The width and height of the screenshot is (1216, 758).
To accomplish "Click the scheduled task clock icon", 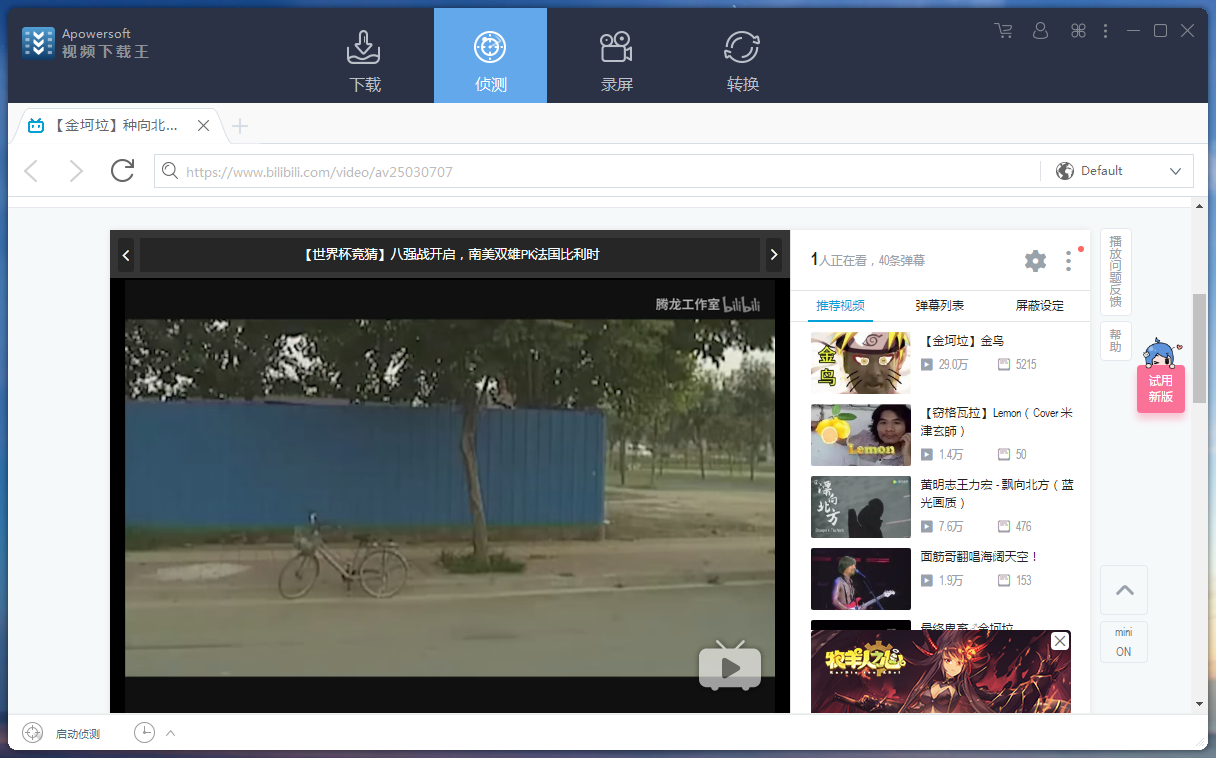I will [x=144, y=733].
